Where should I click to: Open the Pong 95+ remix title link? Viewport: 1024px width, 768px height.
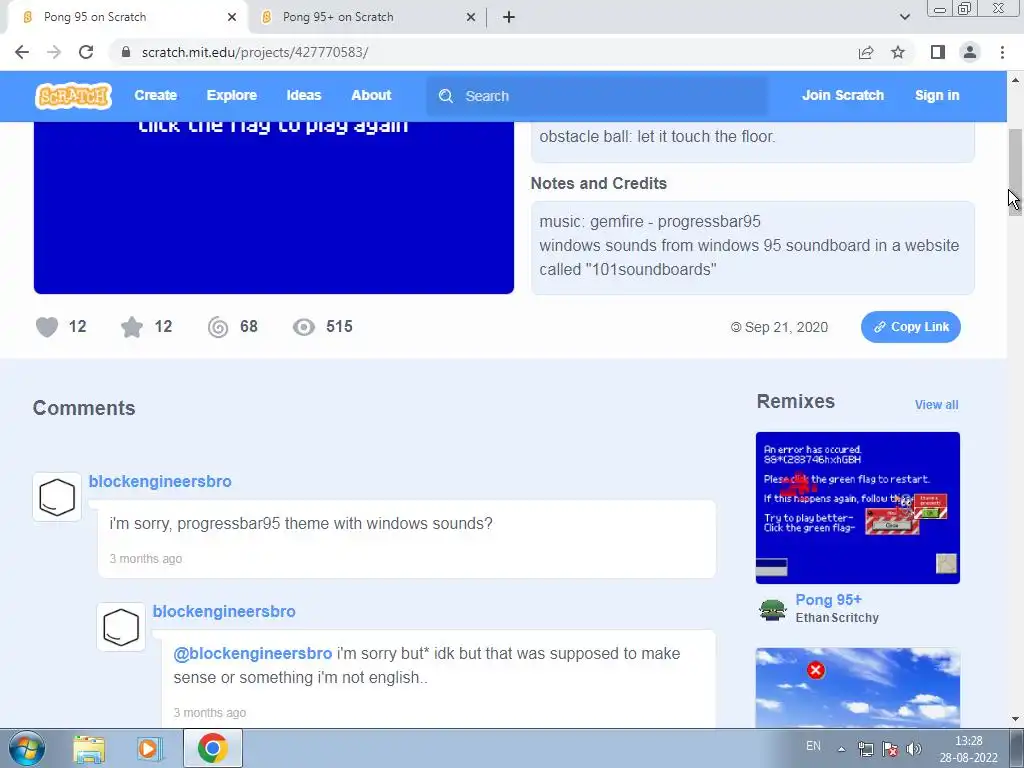click(829, 600)
